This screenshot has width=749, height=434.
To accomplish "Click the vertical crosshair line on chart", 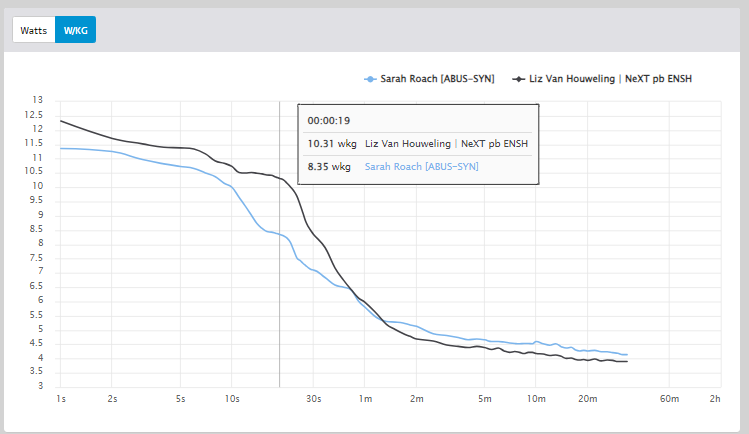I will click(x=279, y=300).
